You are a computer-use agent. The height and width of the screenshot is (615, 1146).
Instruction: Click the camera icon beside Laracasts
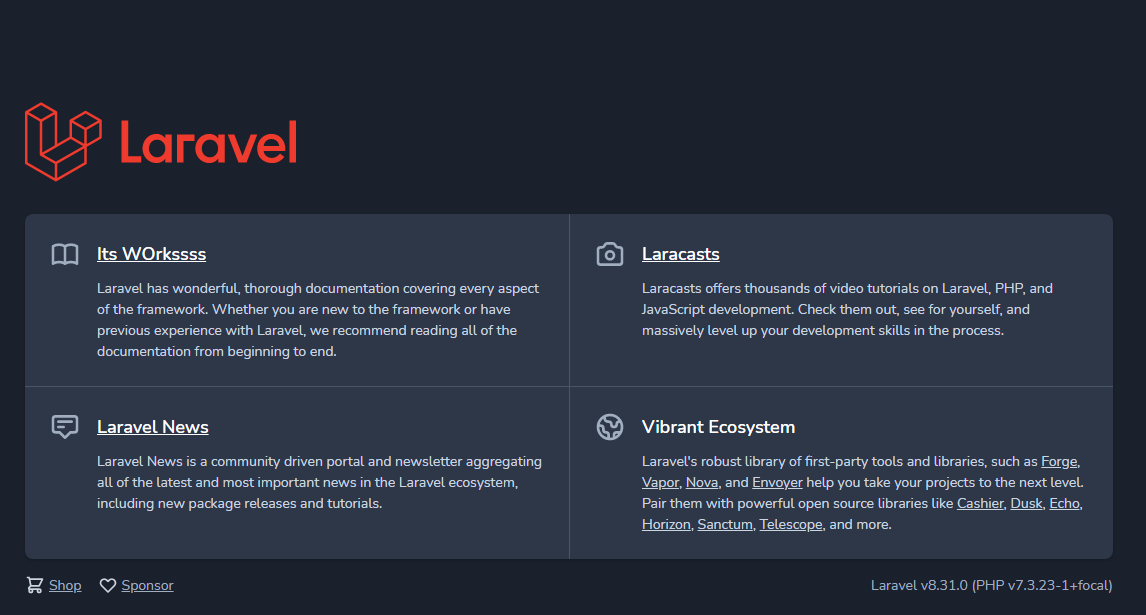(x=610, y=254)
